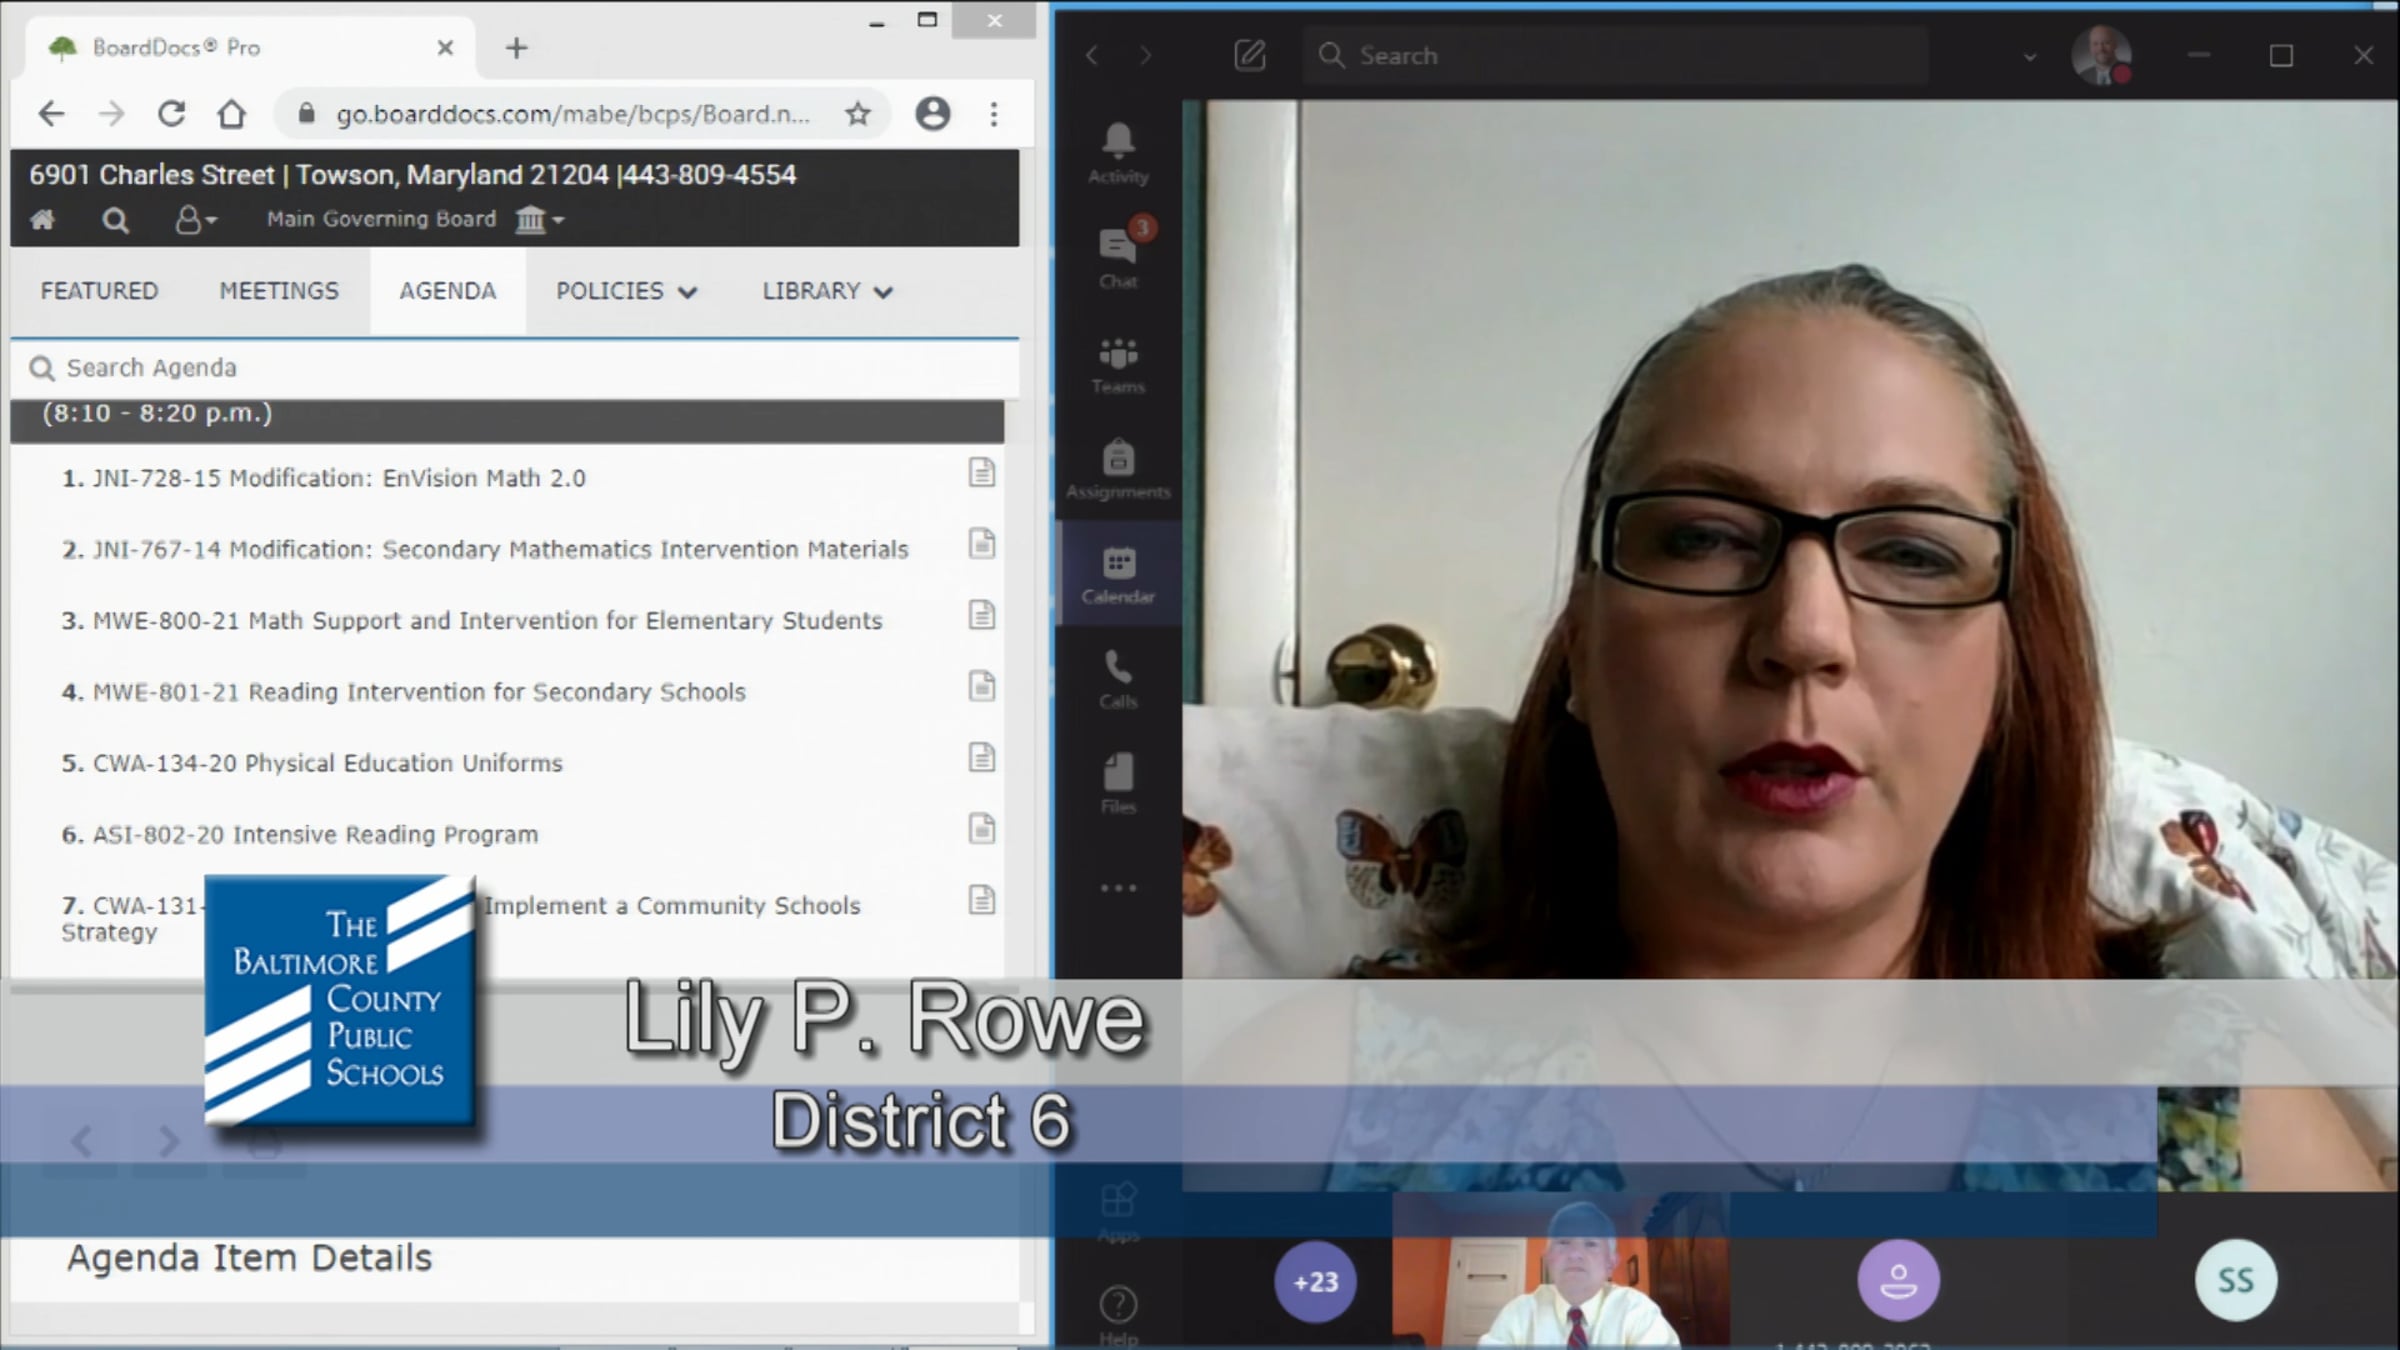Open the browser home page
The image size is (2400, 1350).
tap(232, 114)
